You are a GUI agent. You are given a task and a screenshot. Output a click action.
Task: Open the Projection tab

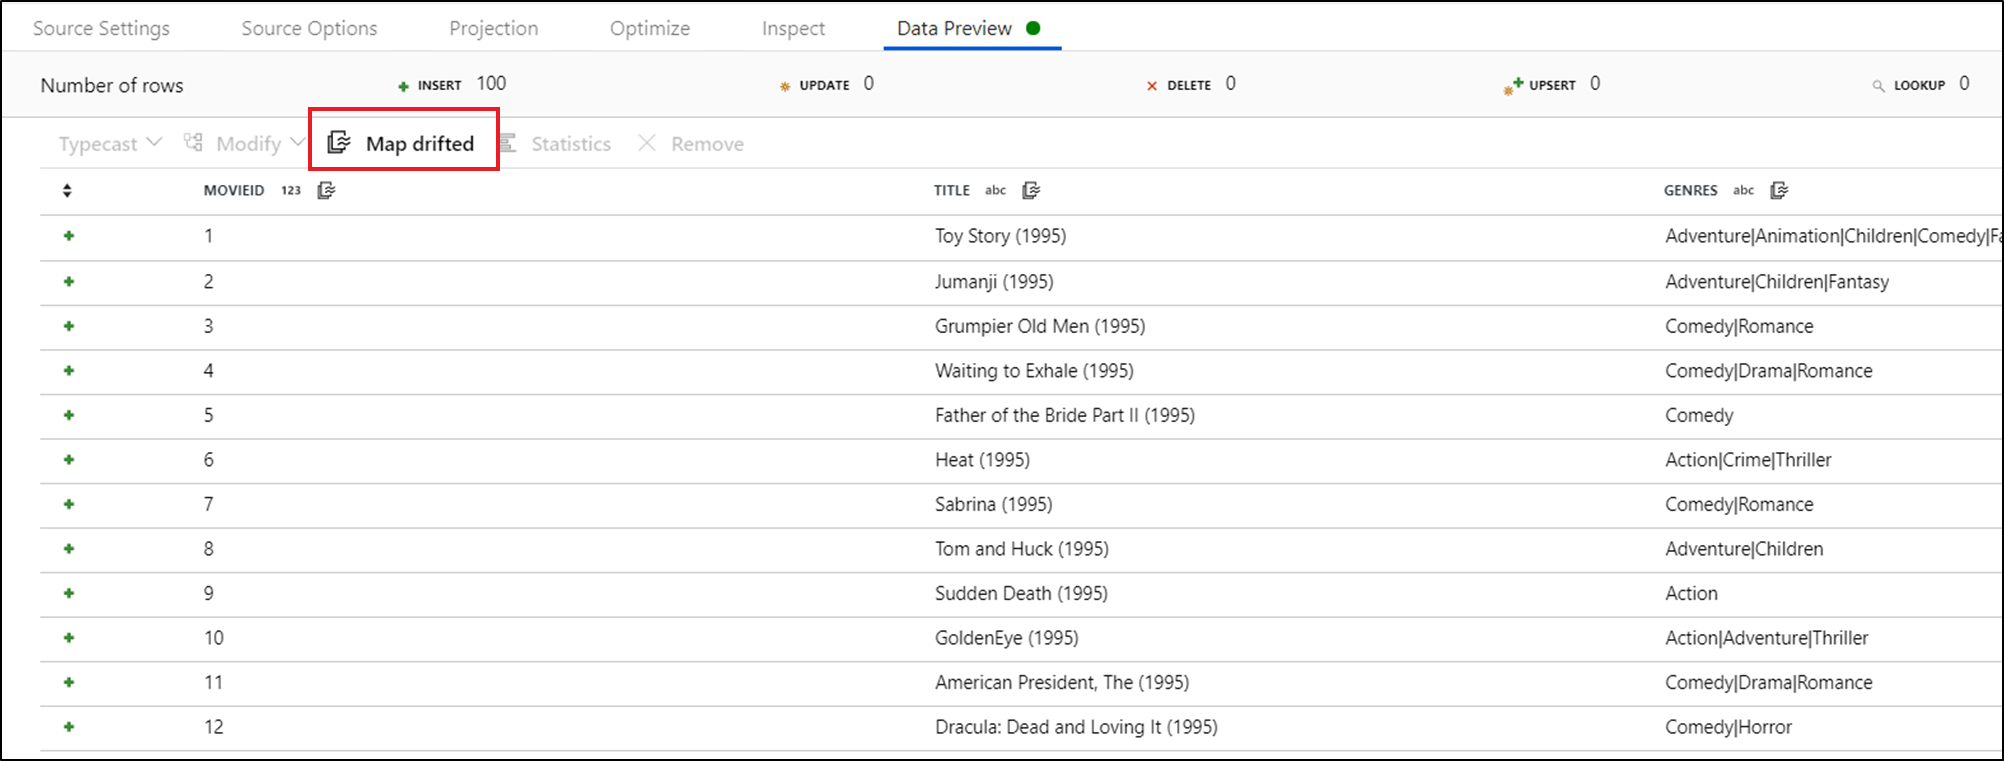pyautogui.click(x=493, y=28)
